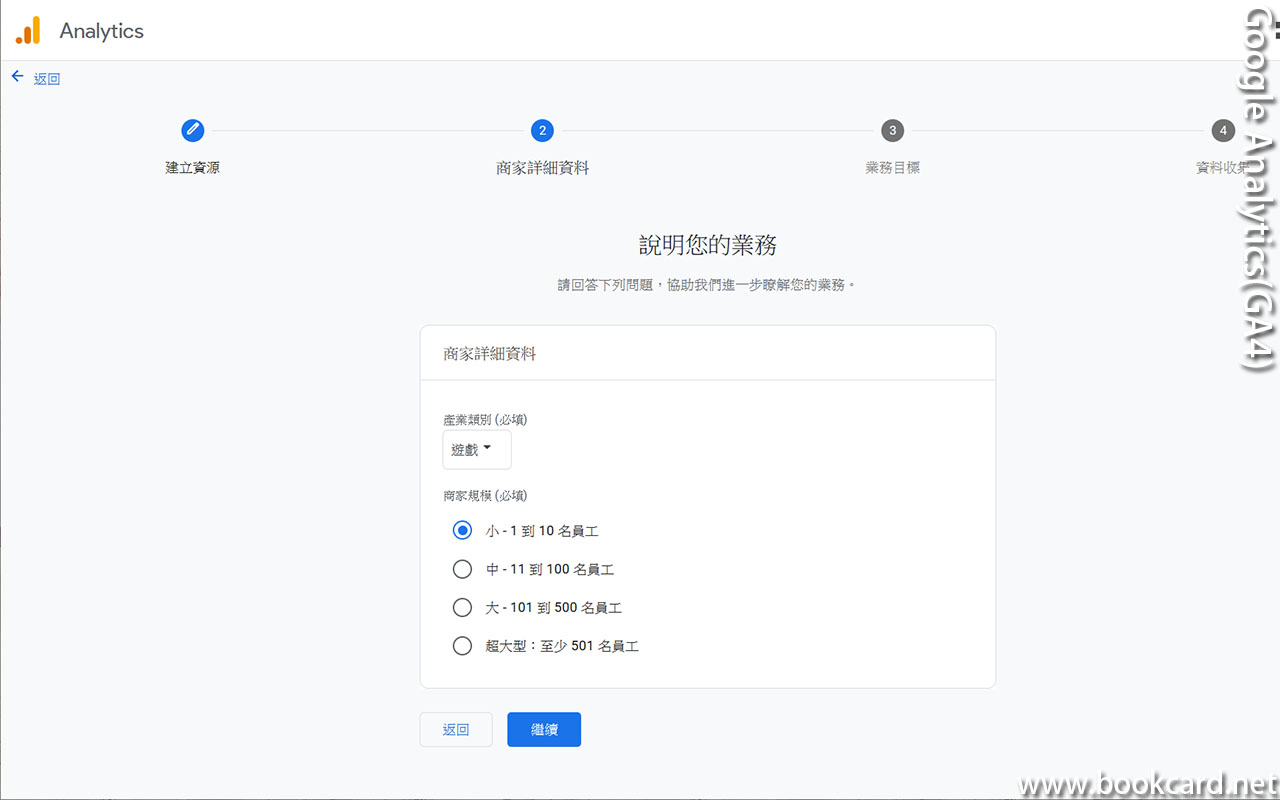The height and width of the screenshot is (800, 1280).
Task: Click the progress line between step 2 and 3
Action: [717, 130]
